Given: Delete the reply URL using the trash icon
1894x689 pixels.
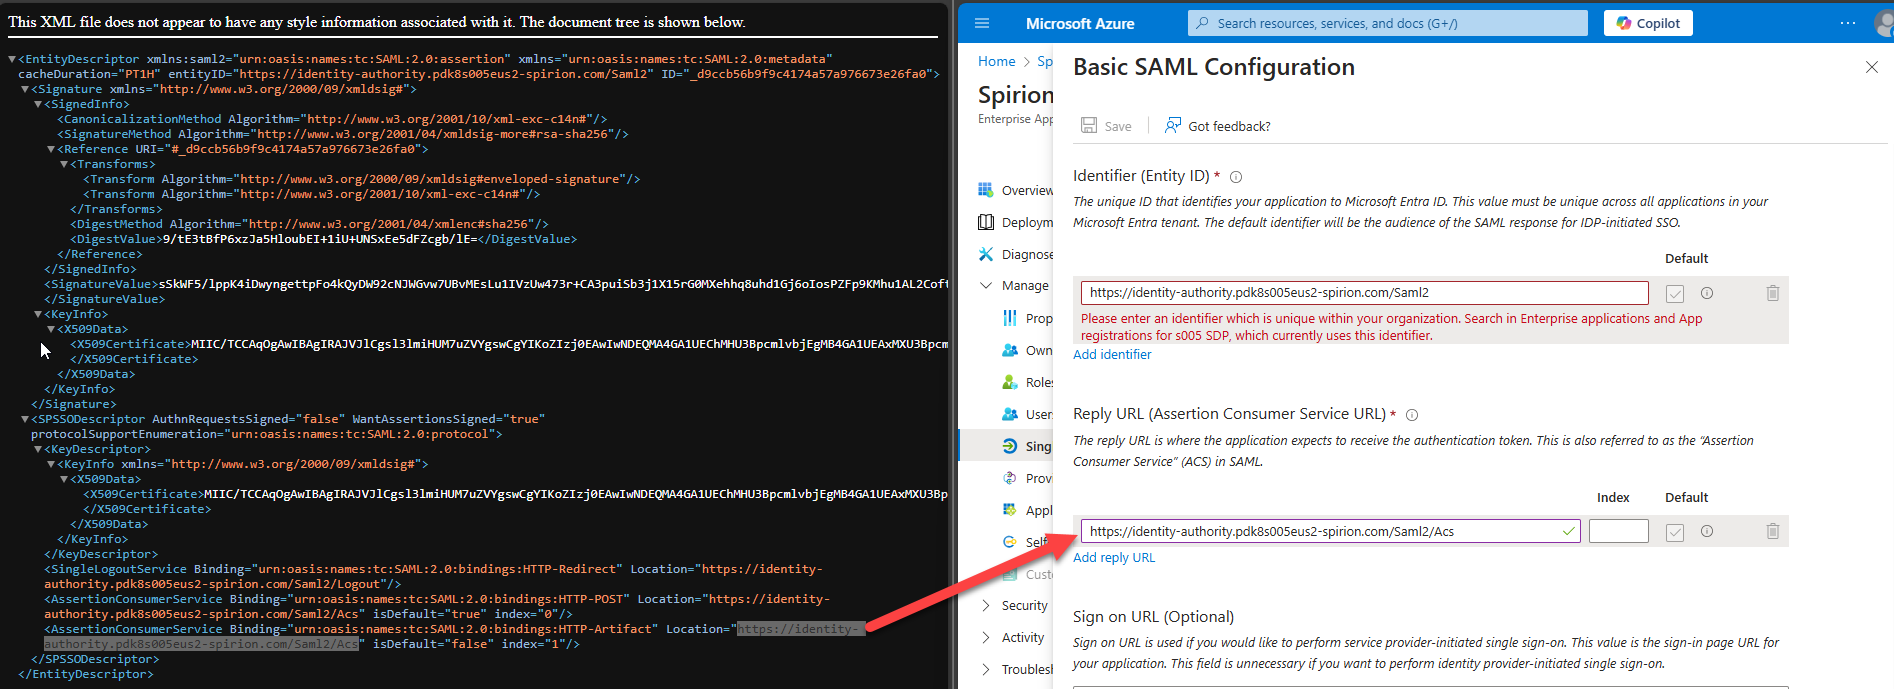Looking at the screenshot, I should pyautogui.click(x=1772, y=532).
